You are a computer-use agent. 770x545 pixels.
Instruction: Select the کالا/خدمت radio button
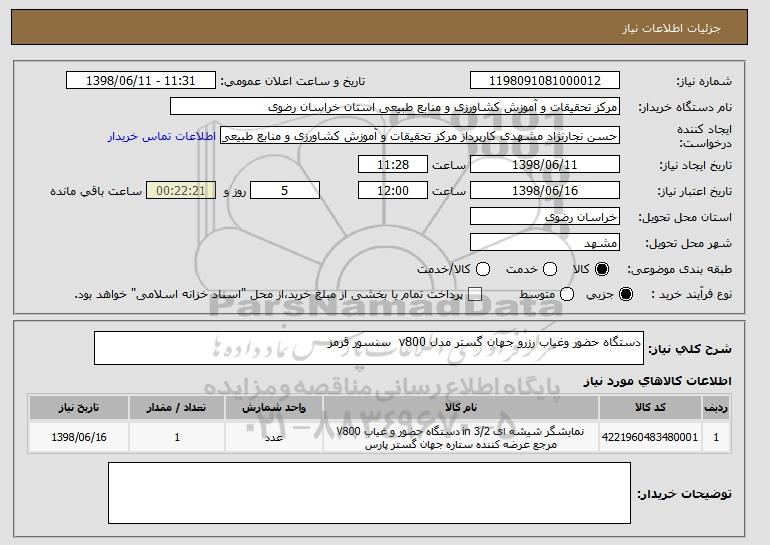tap(483, 269)
